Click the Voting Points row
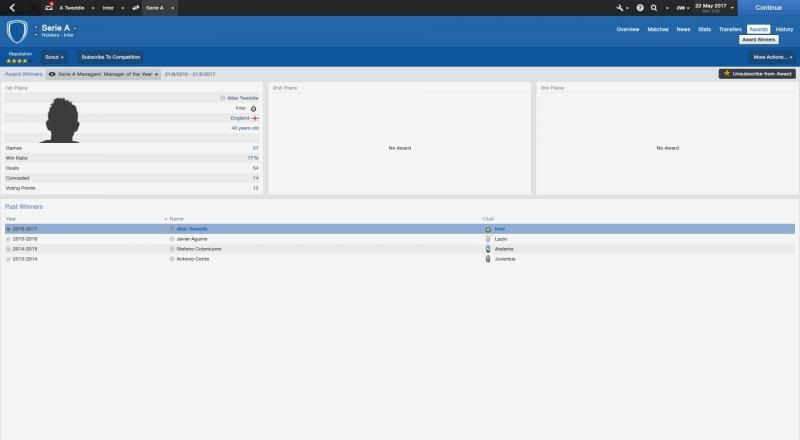 point(132,188)
